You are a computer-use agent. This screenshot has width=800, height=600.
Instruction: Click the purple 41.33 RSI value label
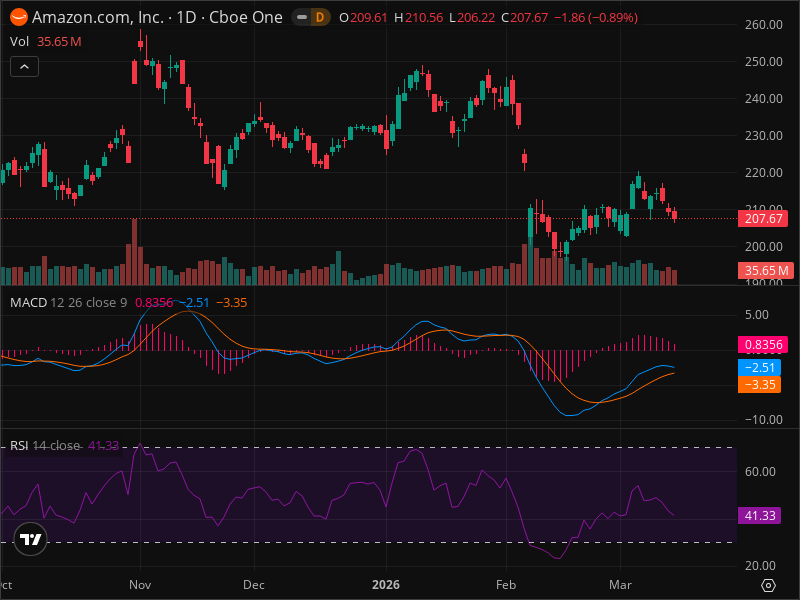click(x=759, y=516)
